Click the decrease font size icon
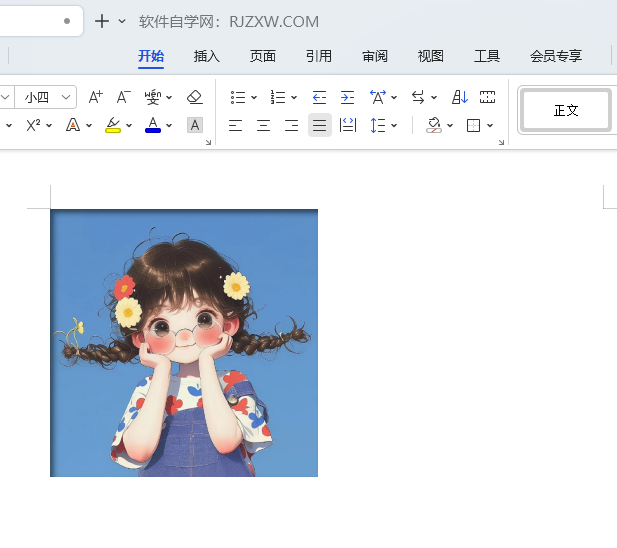 (x=124, y=97)
